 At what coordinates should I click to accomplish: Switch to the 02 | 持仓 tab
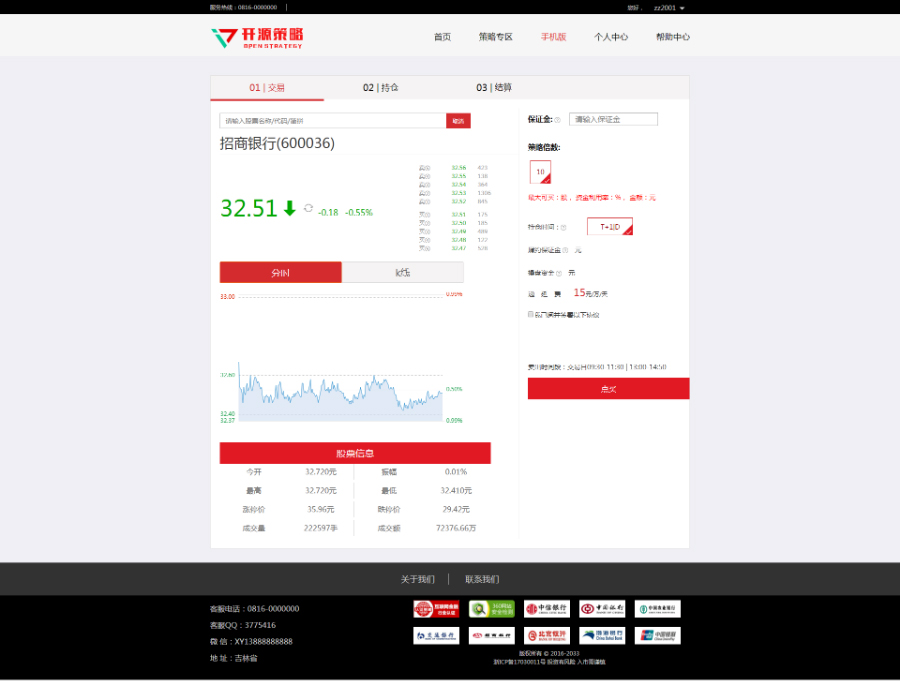point(380,87)
